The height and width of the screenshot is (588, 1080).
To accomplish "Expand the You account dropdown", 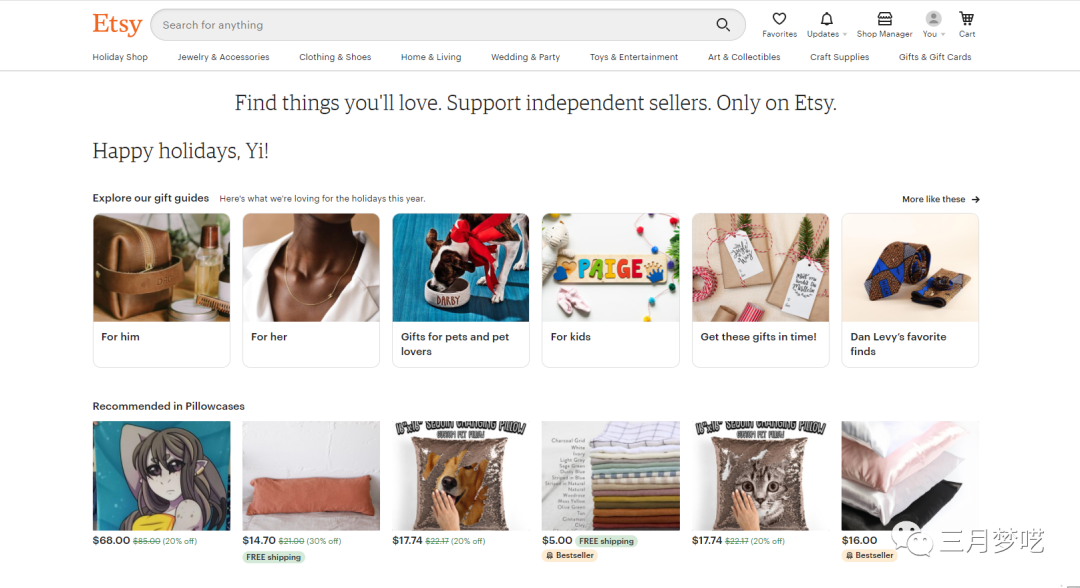I will (942, 34).
